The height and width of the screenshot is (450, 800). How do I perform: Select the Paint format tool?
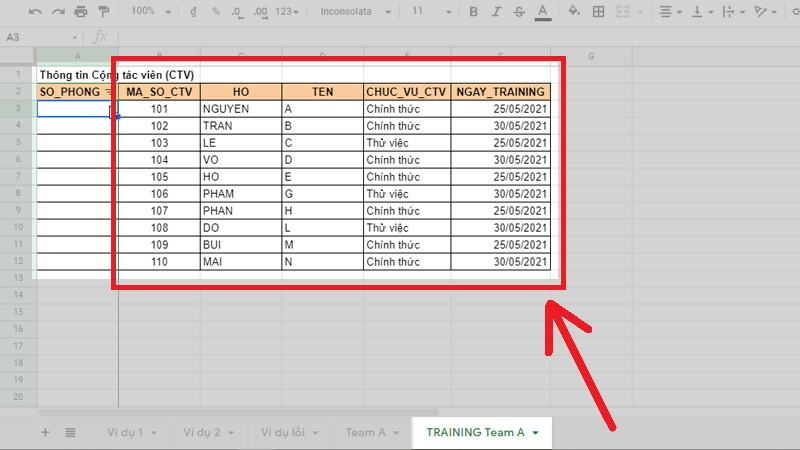[x=103, y=12]
